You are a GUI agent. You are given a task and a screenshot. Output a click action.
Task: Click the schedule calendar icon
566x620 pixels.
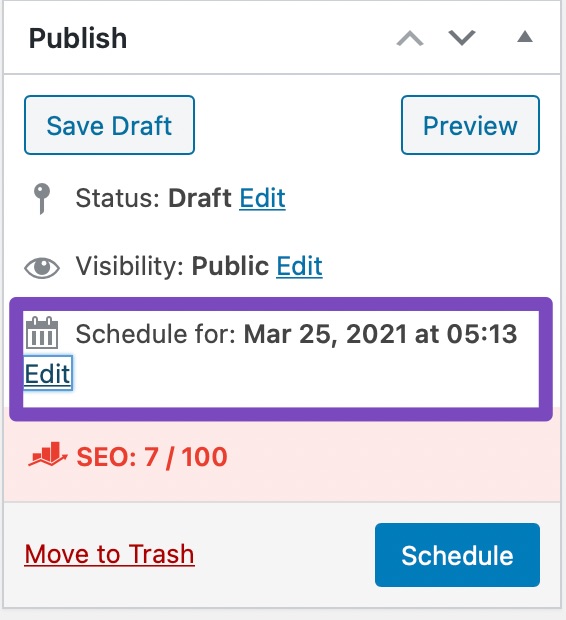point(42,333)
